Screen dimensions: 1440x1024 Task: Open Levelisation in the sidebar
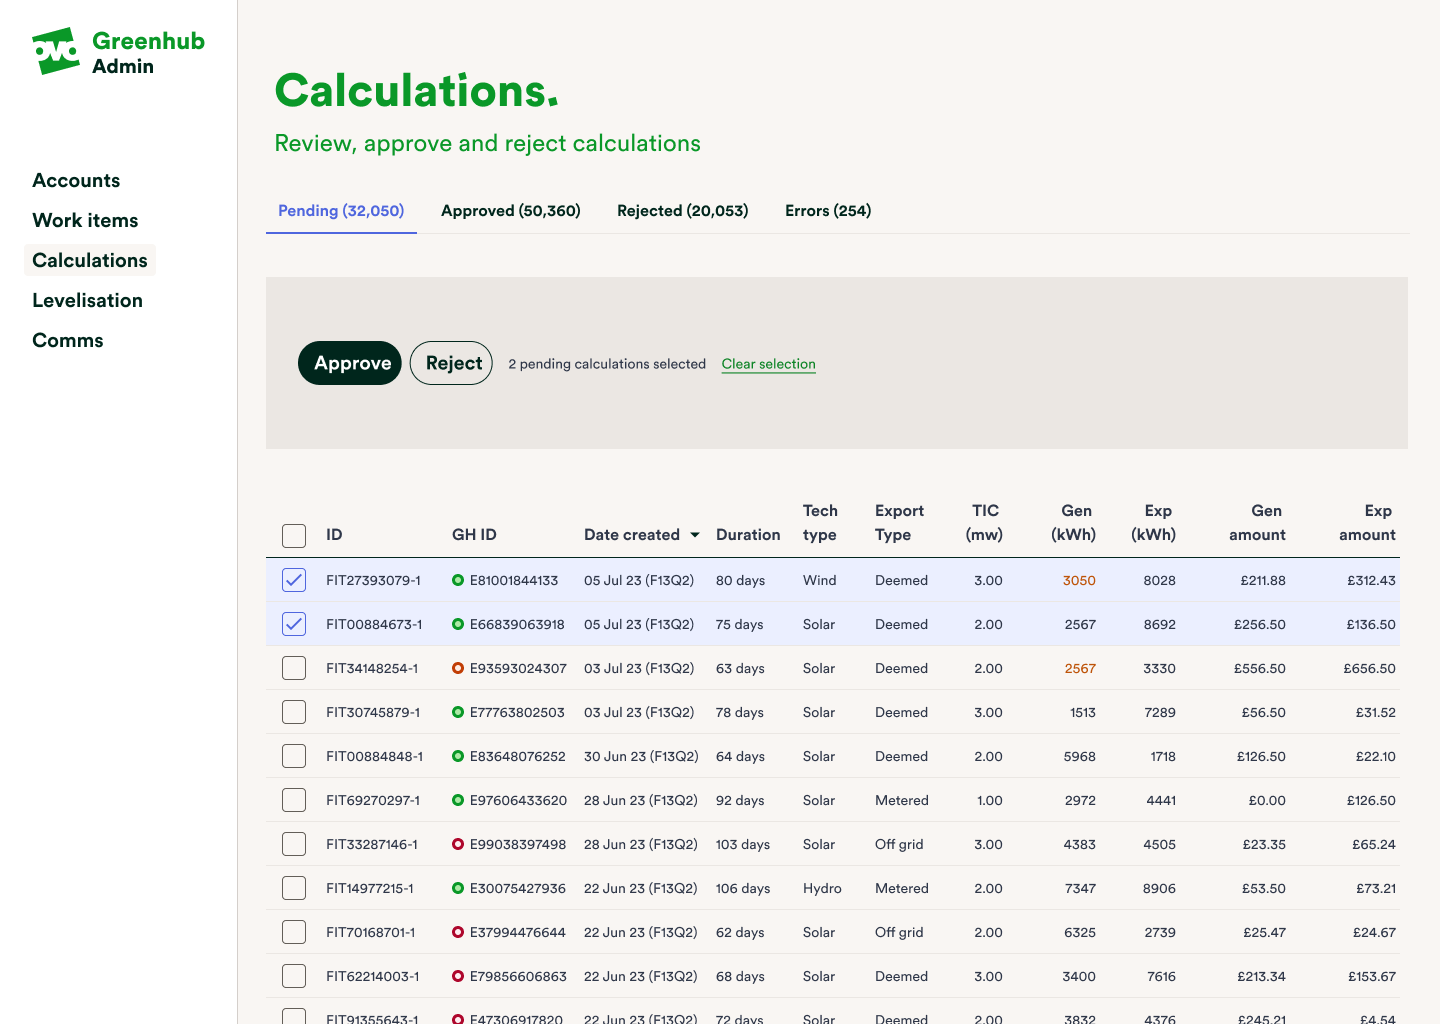click(87, 300)
